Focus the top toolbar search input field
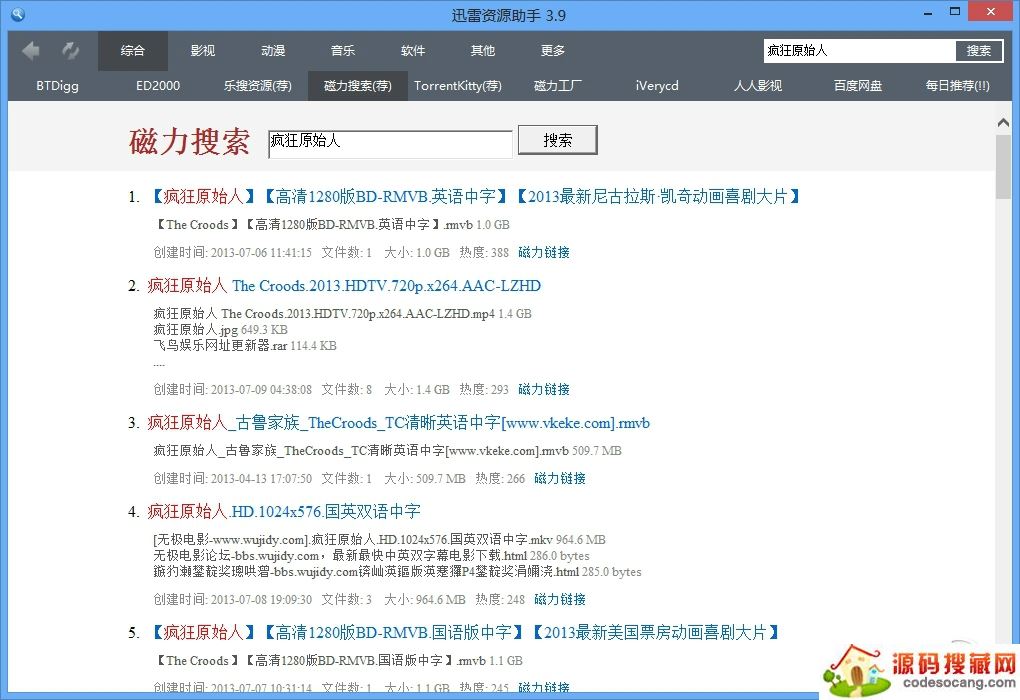The width and height of the screenshot is (1020, 700). pyautogui.click(x=858, y=51)
